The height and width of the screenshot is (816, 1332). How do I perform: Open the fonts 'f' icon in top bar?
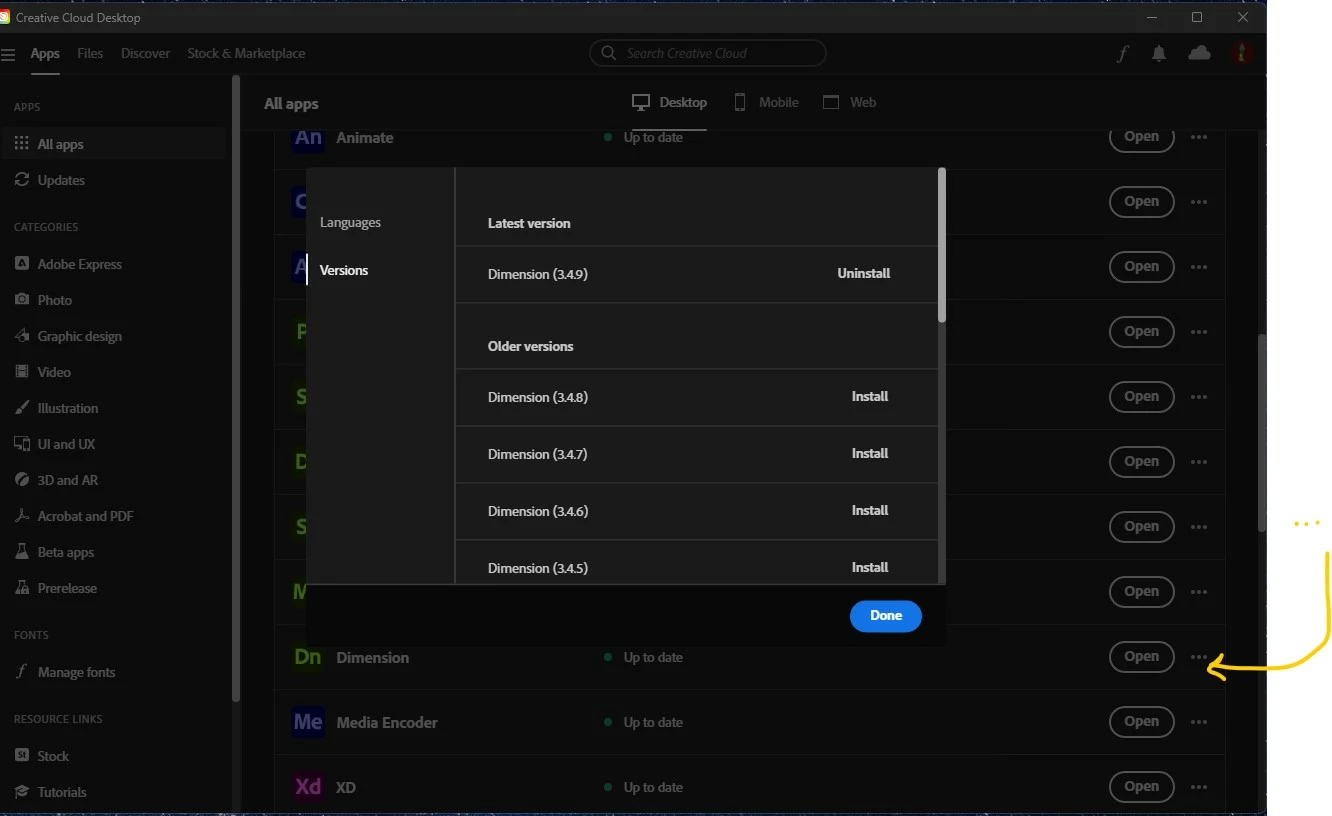tap(1123, 54)
